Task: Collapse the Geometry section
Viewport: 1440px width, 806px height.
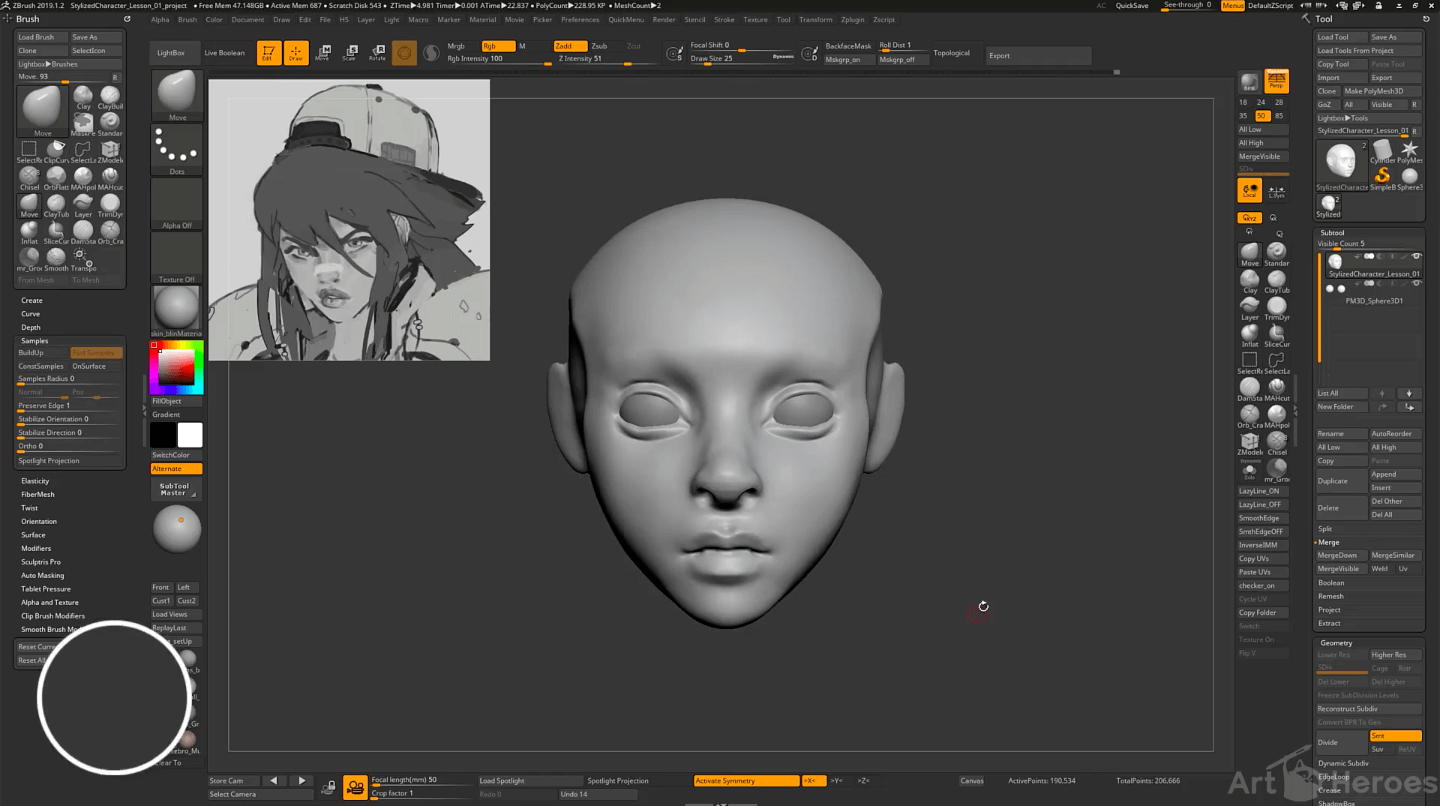Action: [x=1336, y=643]
